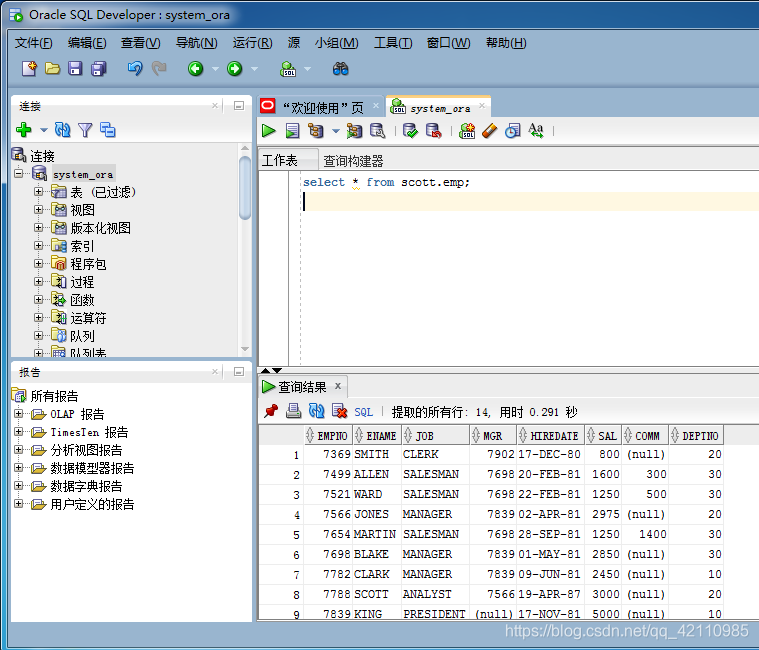Click the Rollback icon in worksheet toolbar
The width and height of the screenshot is (759, 650).
coord(433,131)
